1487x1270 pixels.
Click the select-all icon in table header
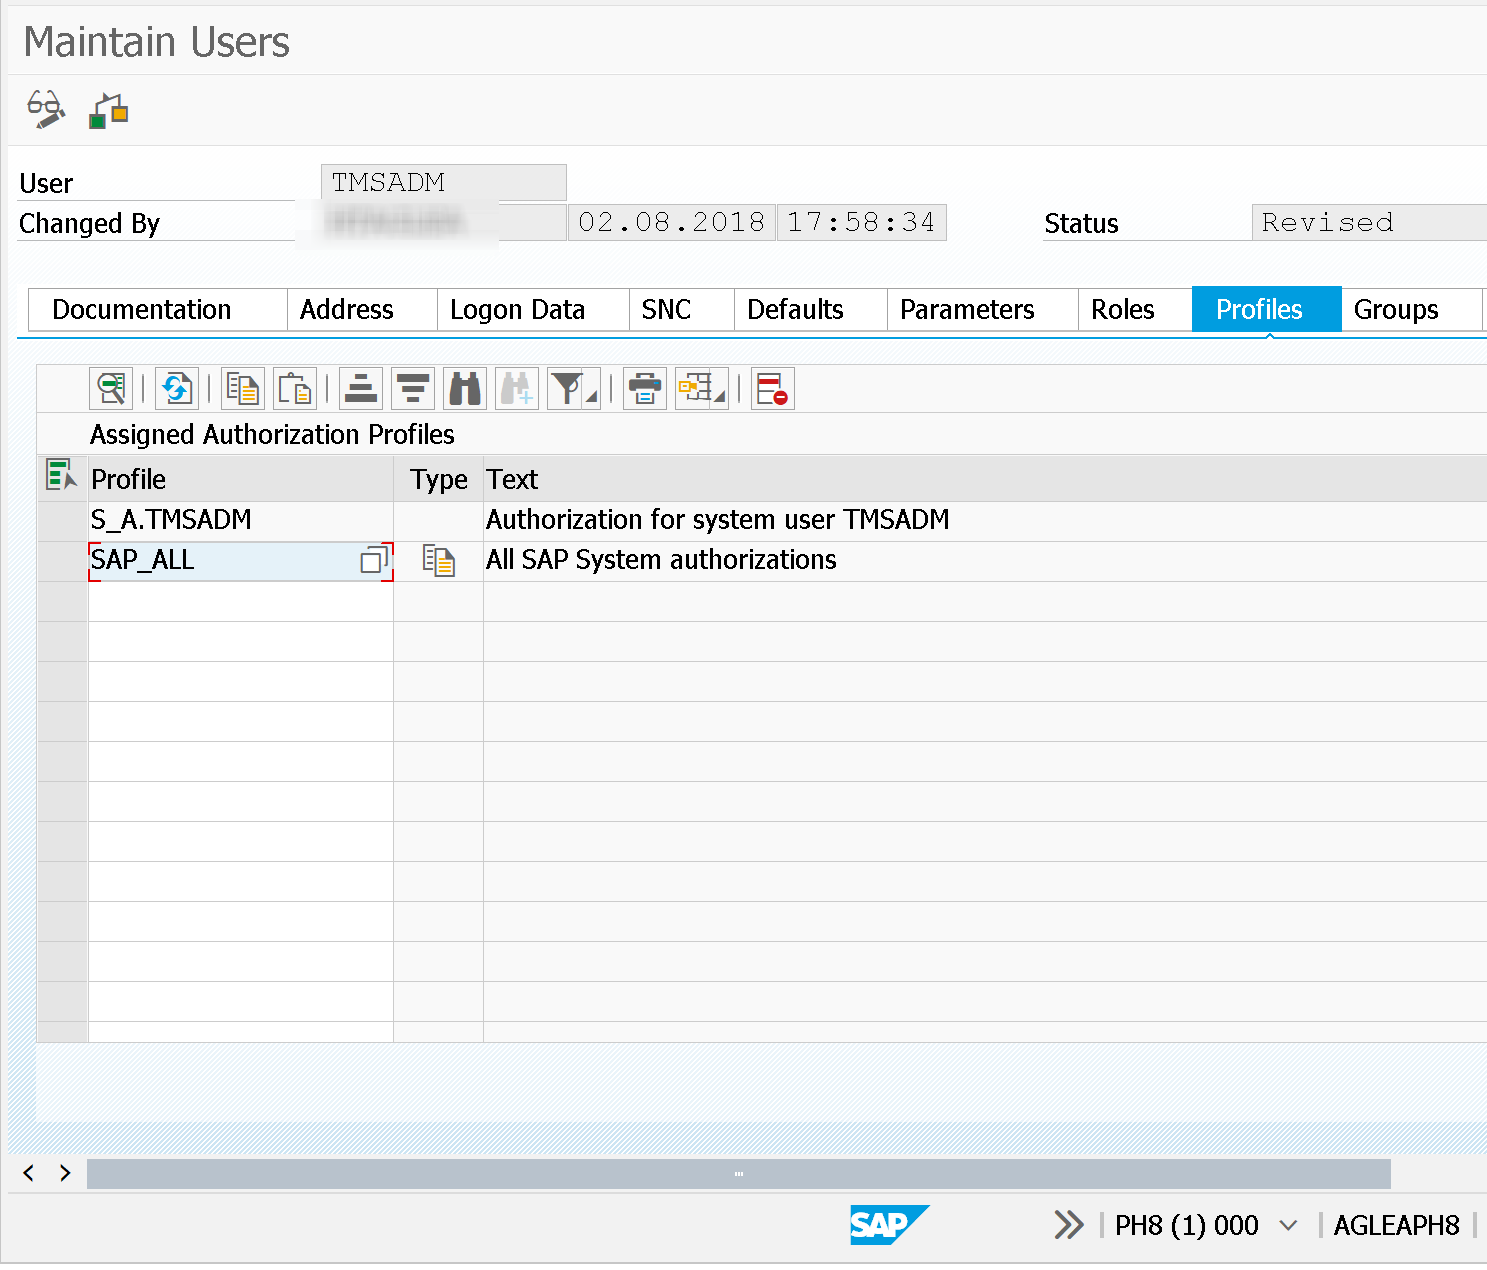pos(61,476)
